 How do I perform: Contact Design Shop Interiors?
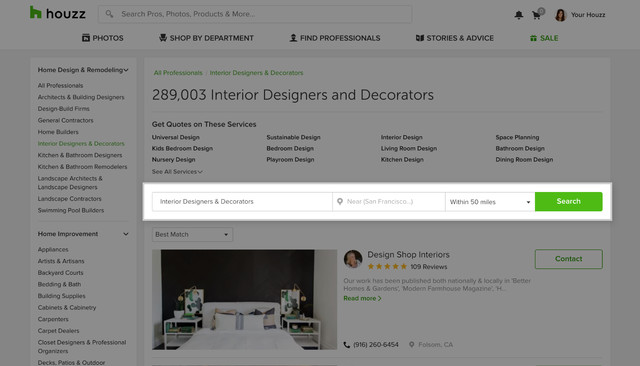(569, 259)
